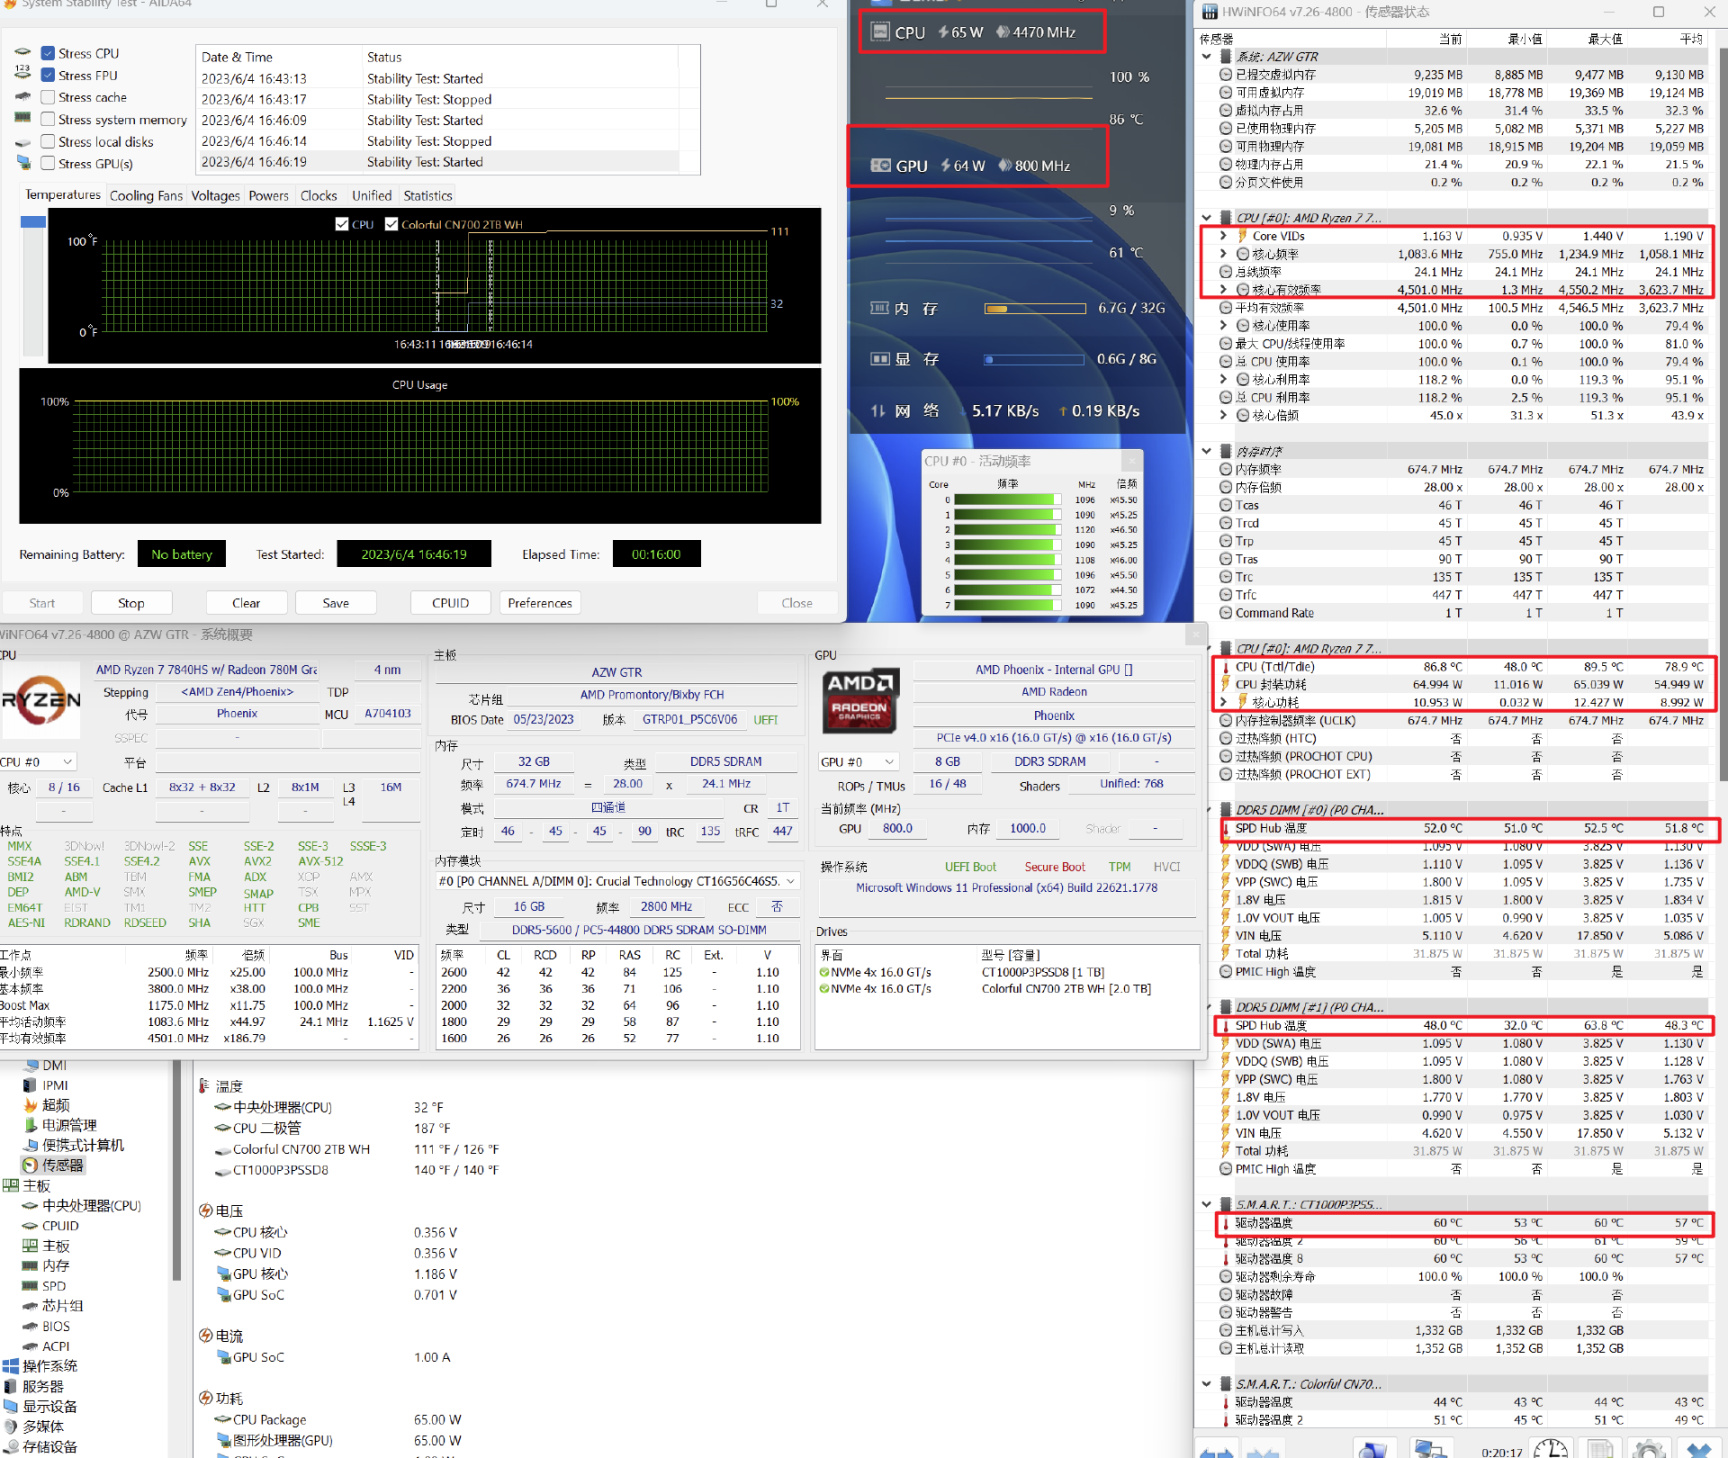Click the disk icon beside 存储设备
This screenshot has height=1458, width=1728.
click(x=11, y=1446)
